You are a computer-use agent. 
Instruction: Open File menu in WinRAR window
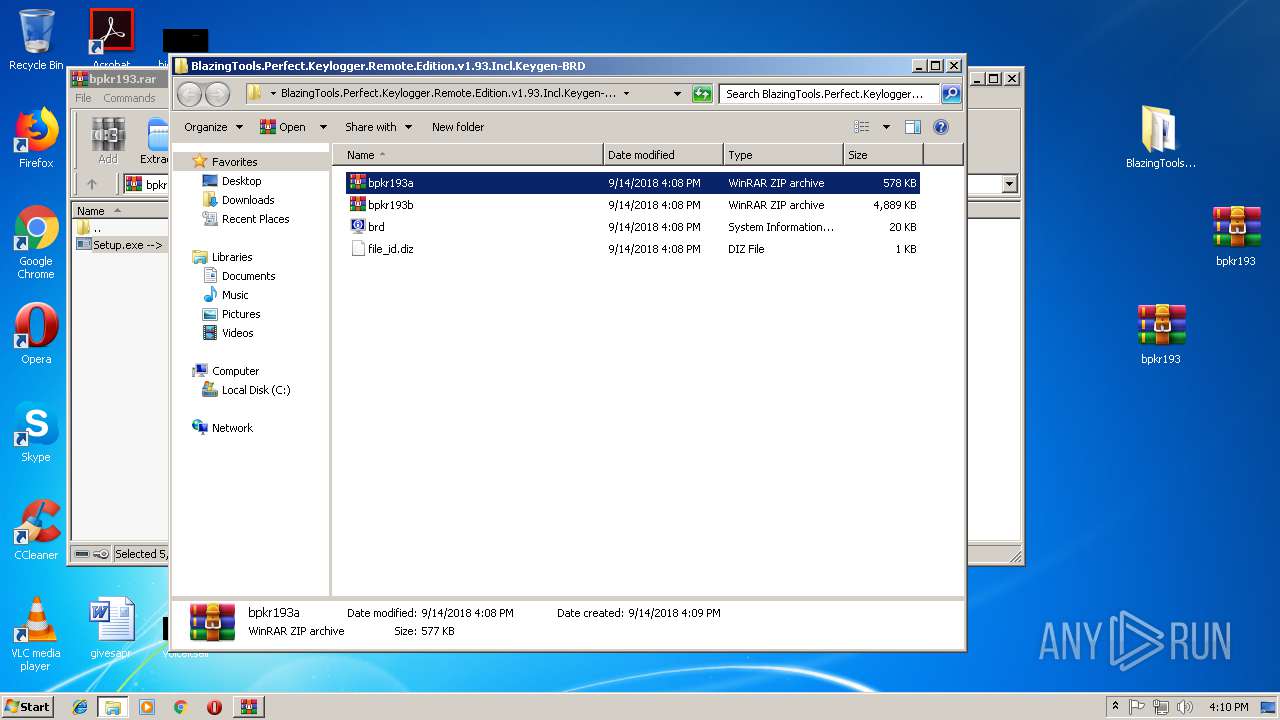click(83, 98)
